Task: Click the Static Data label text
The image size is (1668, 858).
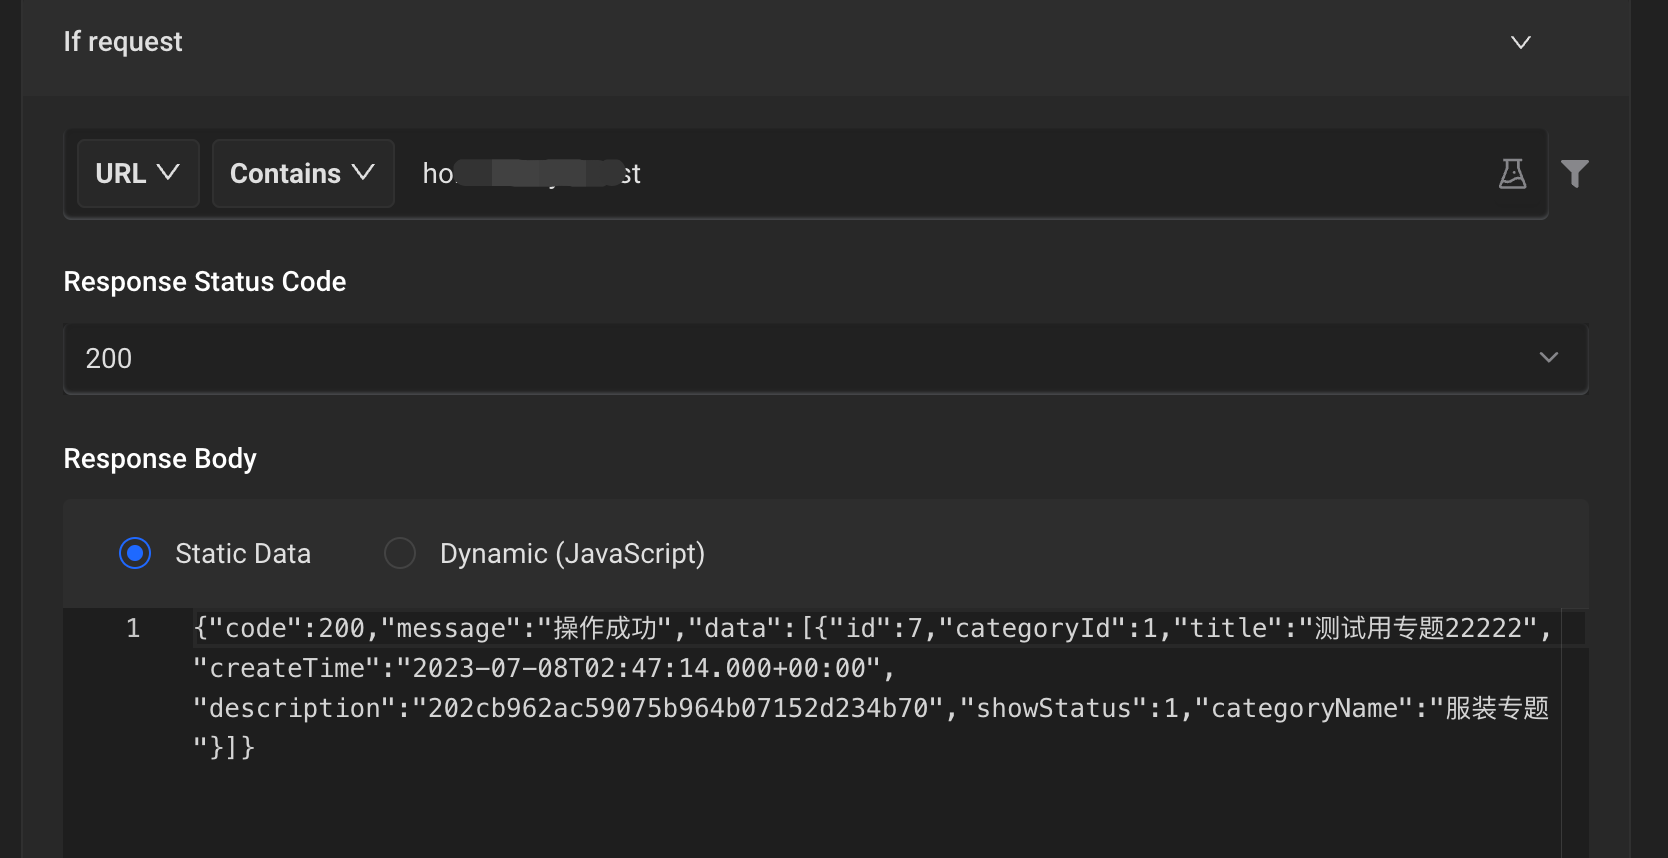Action: tap(243, 553)
